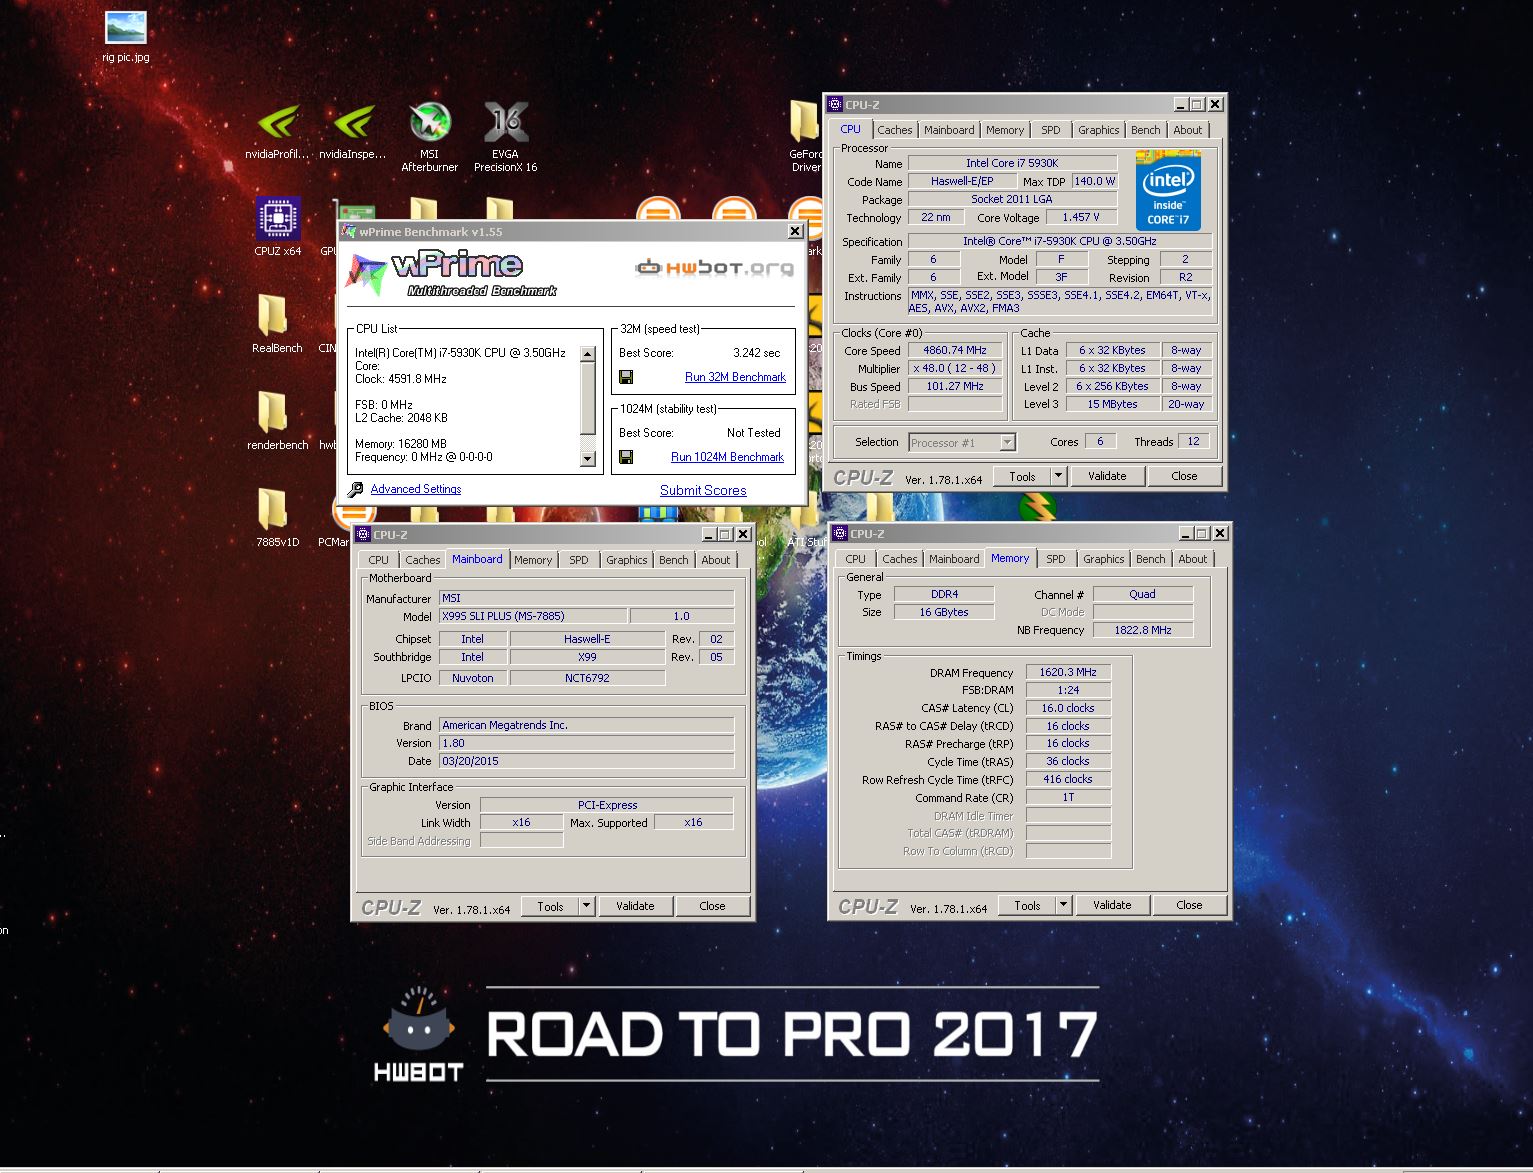
Task: Close the wPrime Benchmark window
Action: (795, 231)
